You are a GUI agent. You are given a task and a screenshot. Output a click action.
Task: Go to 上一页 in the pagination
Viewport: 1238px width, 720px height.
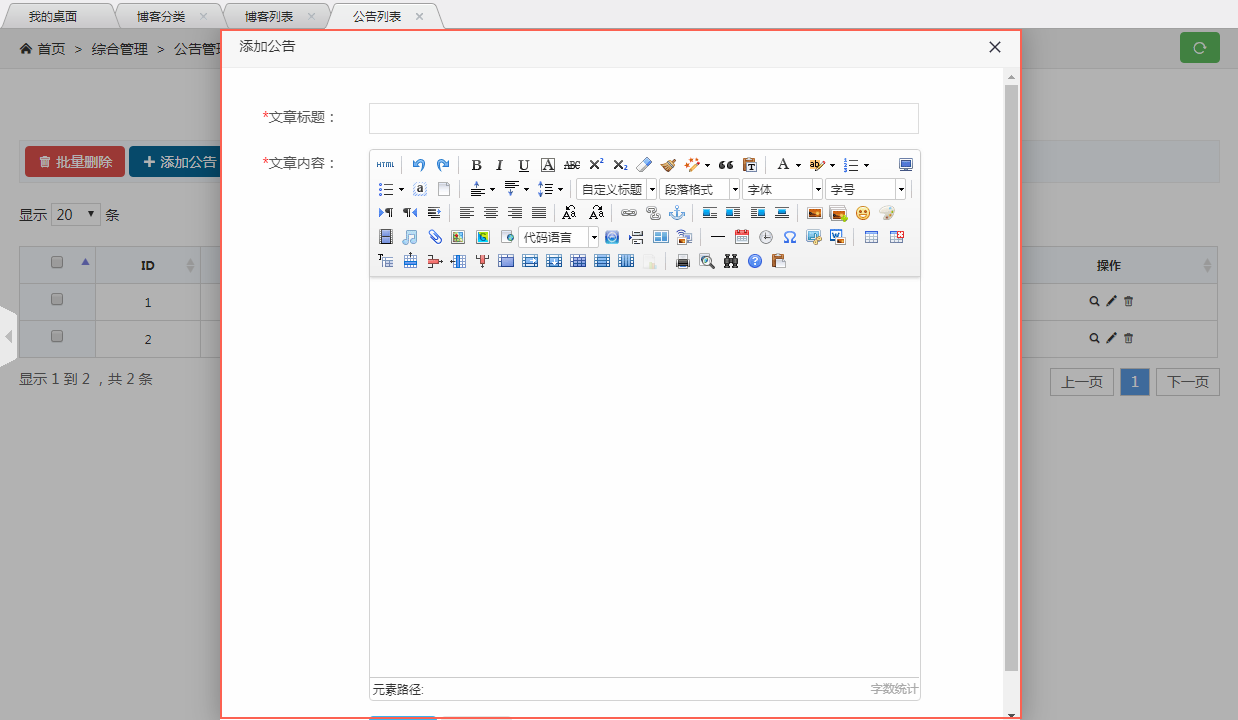1082,382
